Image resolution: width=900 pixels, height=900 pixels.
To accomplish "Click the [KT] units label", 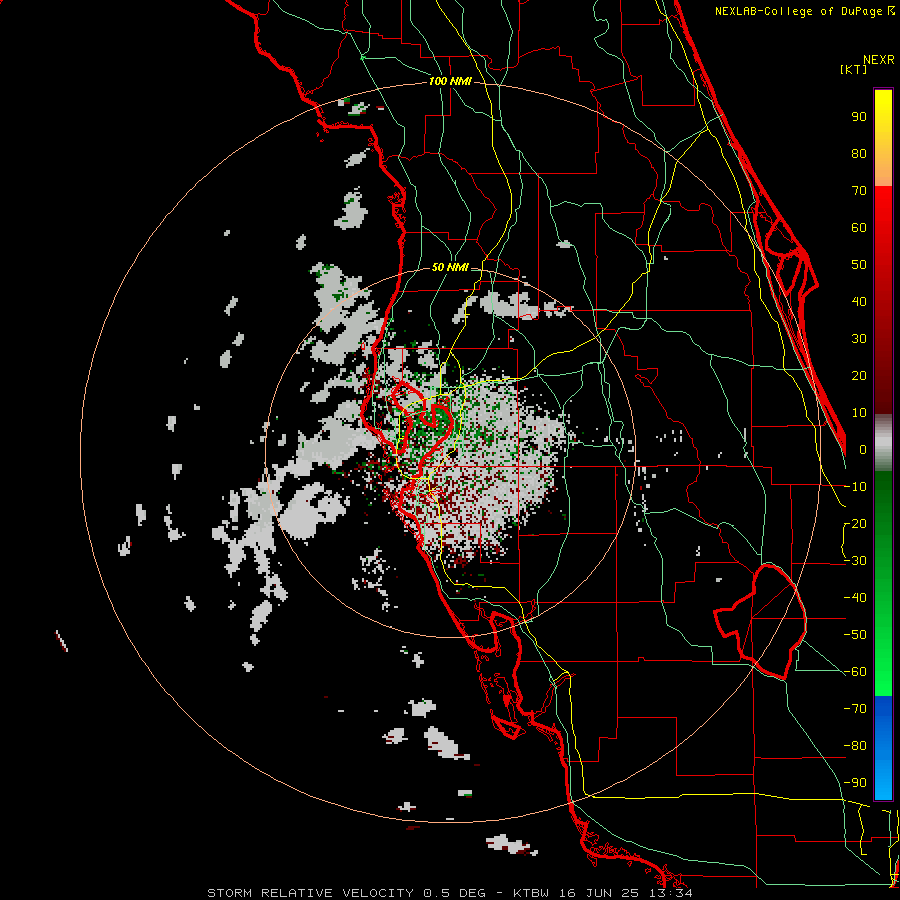I will coord(854,69).
